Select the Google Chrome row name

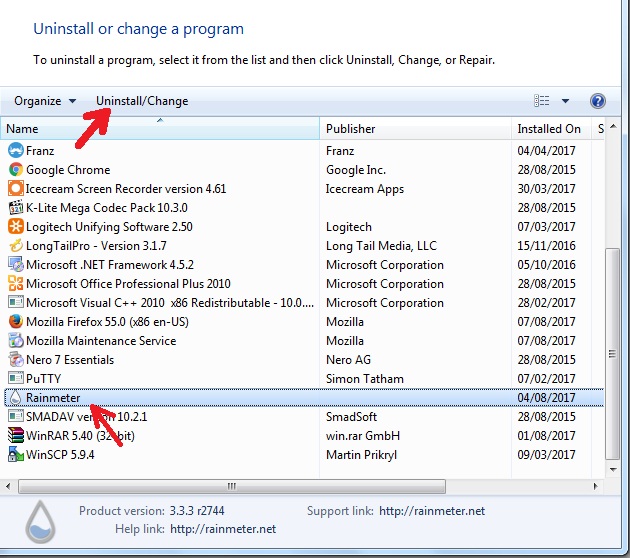(x=68, y=170)
